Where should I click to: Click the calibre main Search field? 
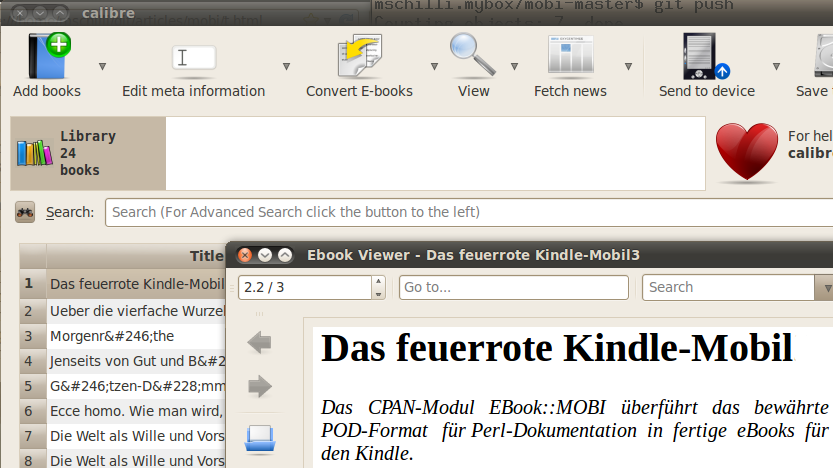pyautogui.click(x=469, y=212)
